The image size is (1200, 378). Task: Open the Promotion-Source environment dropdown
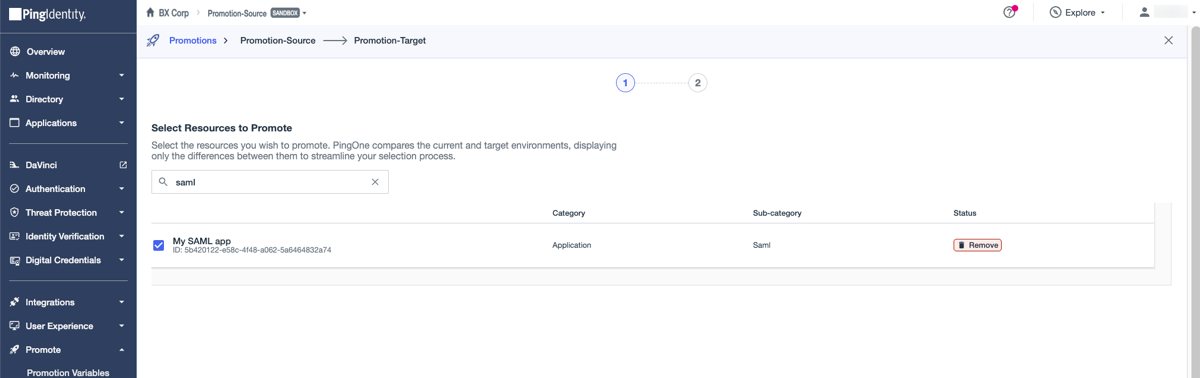[x=305, y=14]
